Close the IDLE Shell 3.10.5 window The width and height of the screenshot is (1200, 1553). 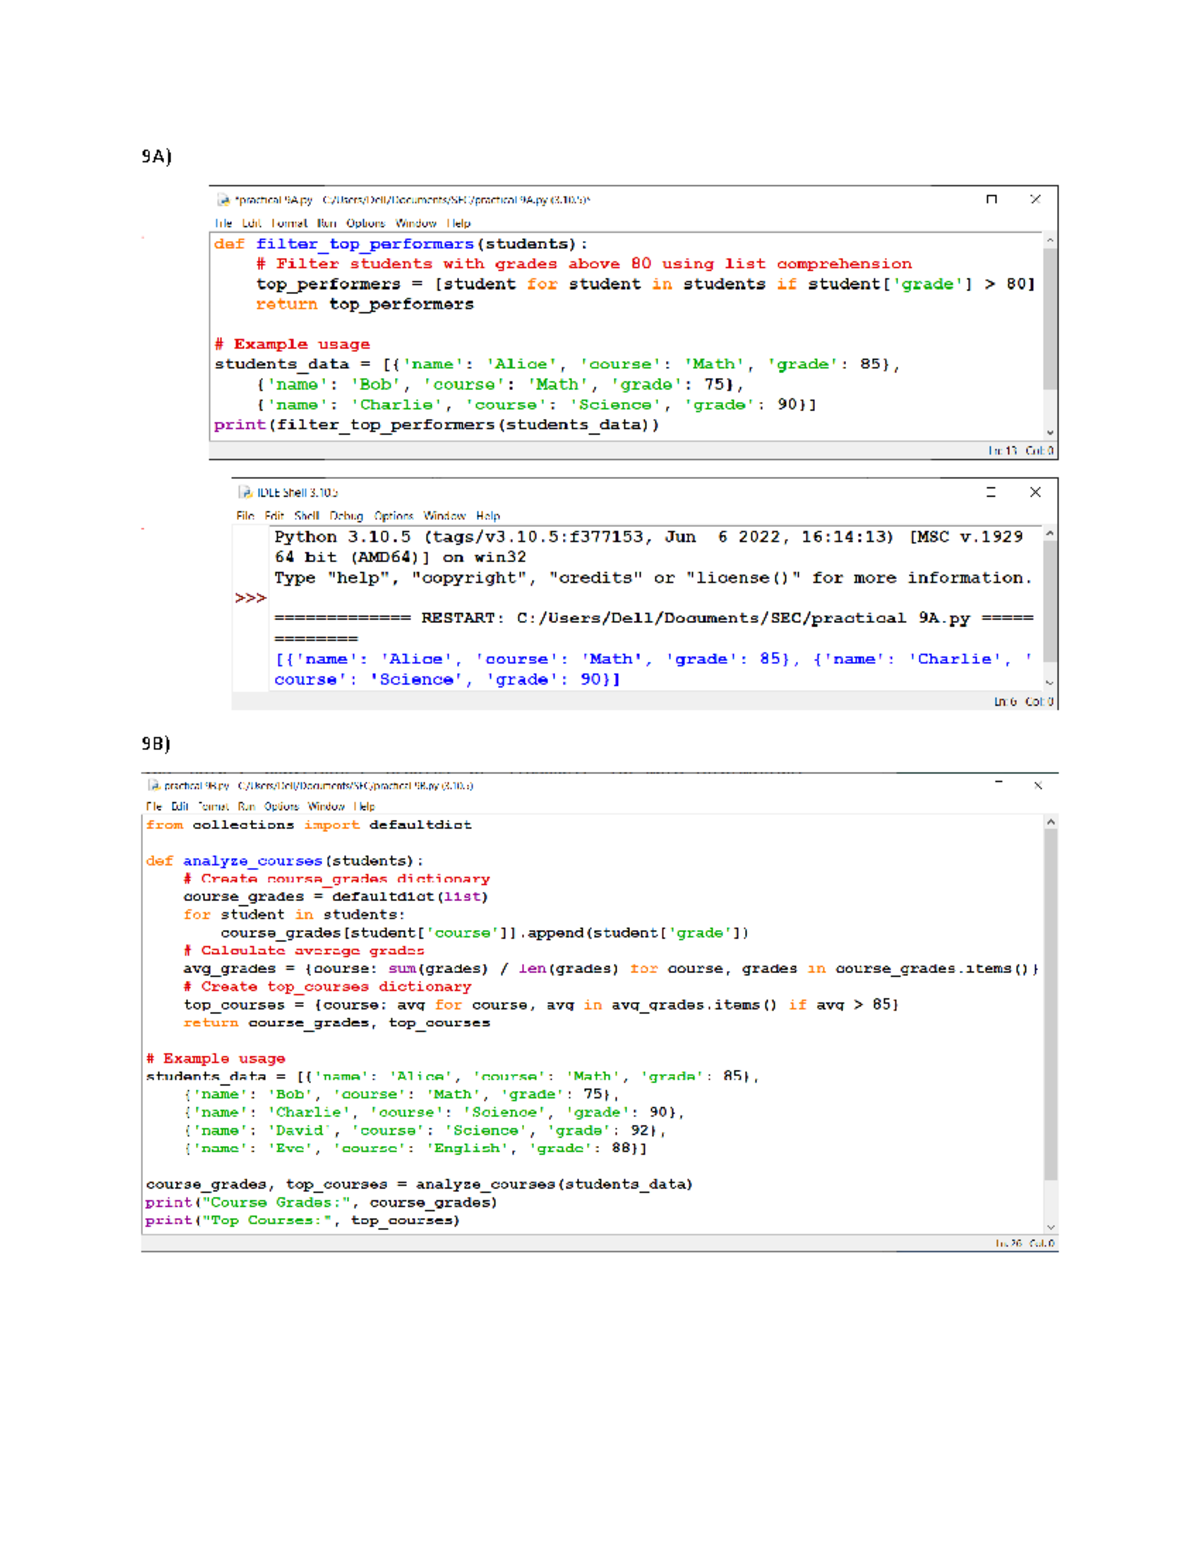1035,492
